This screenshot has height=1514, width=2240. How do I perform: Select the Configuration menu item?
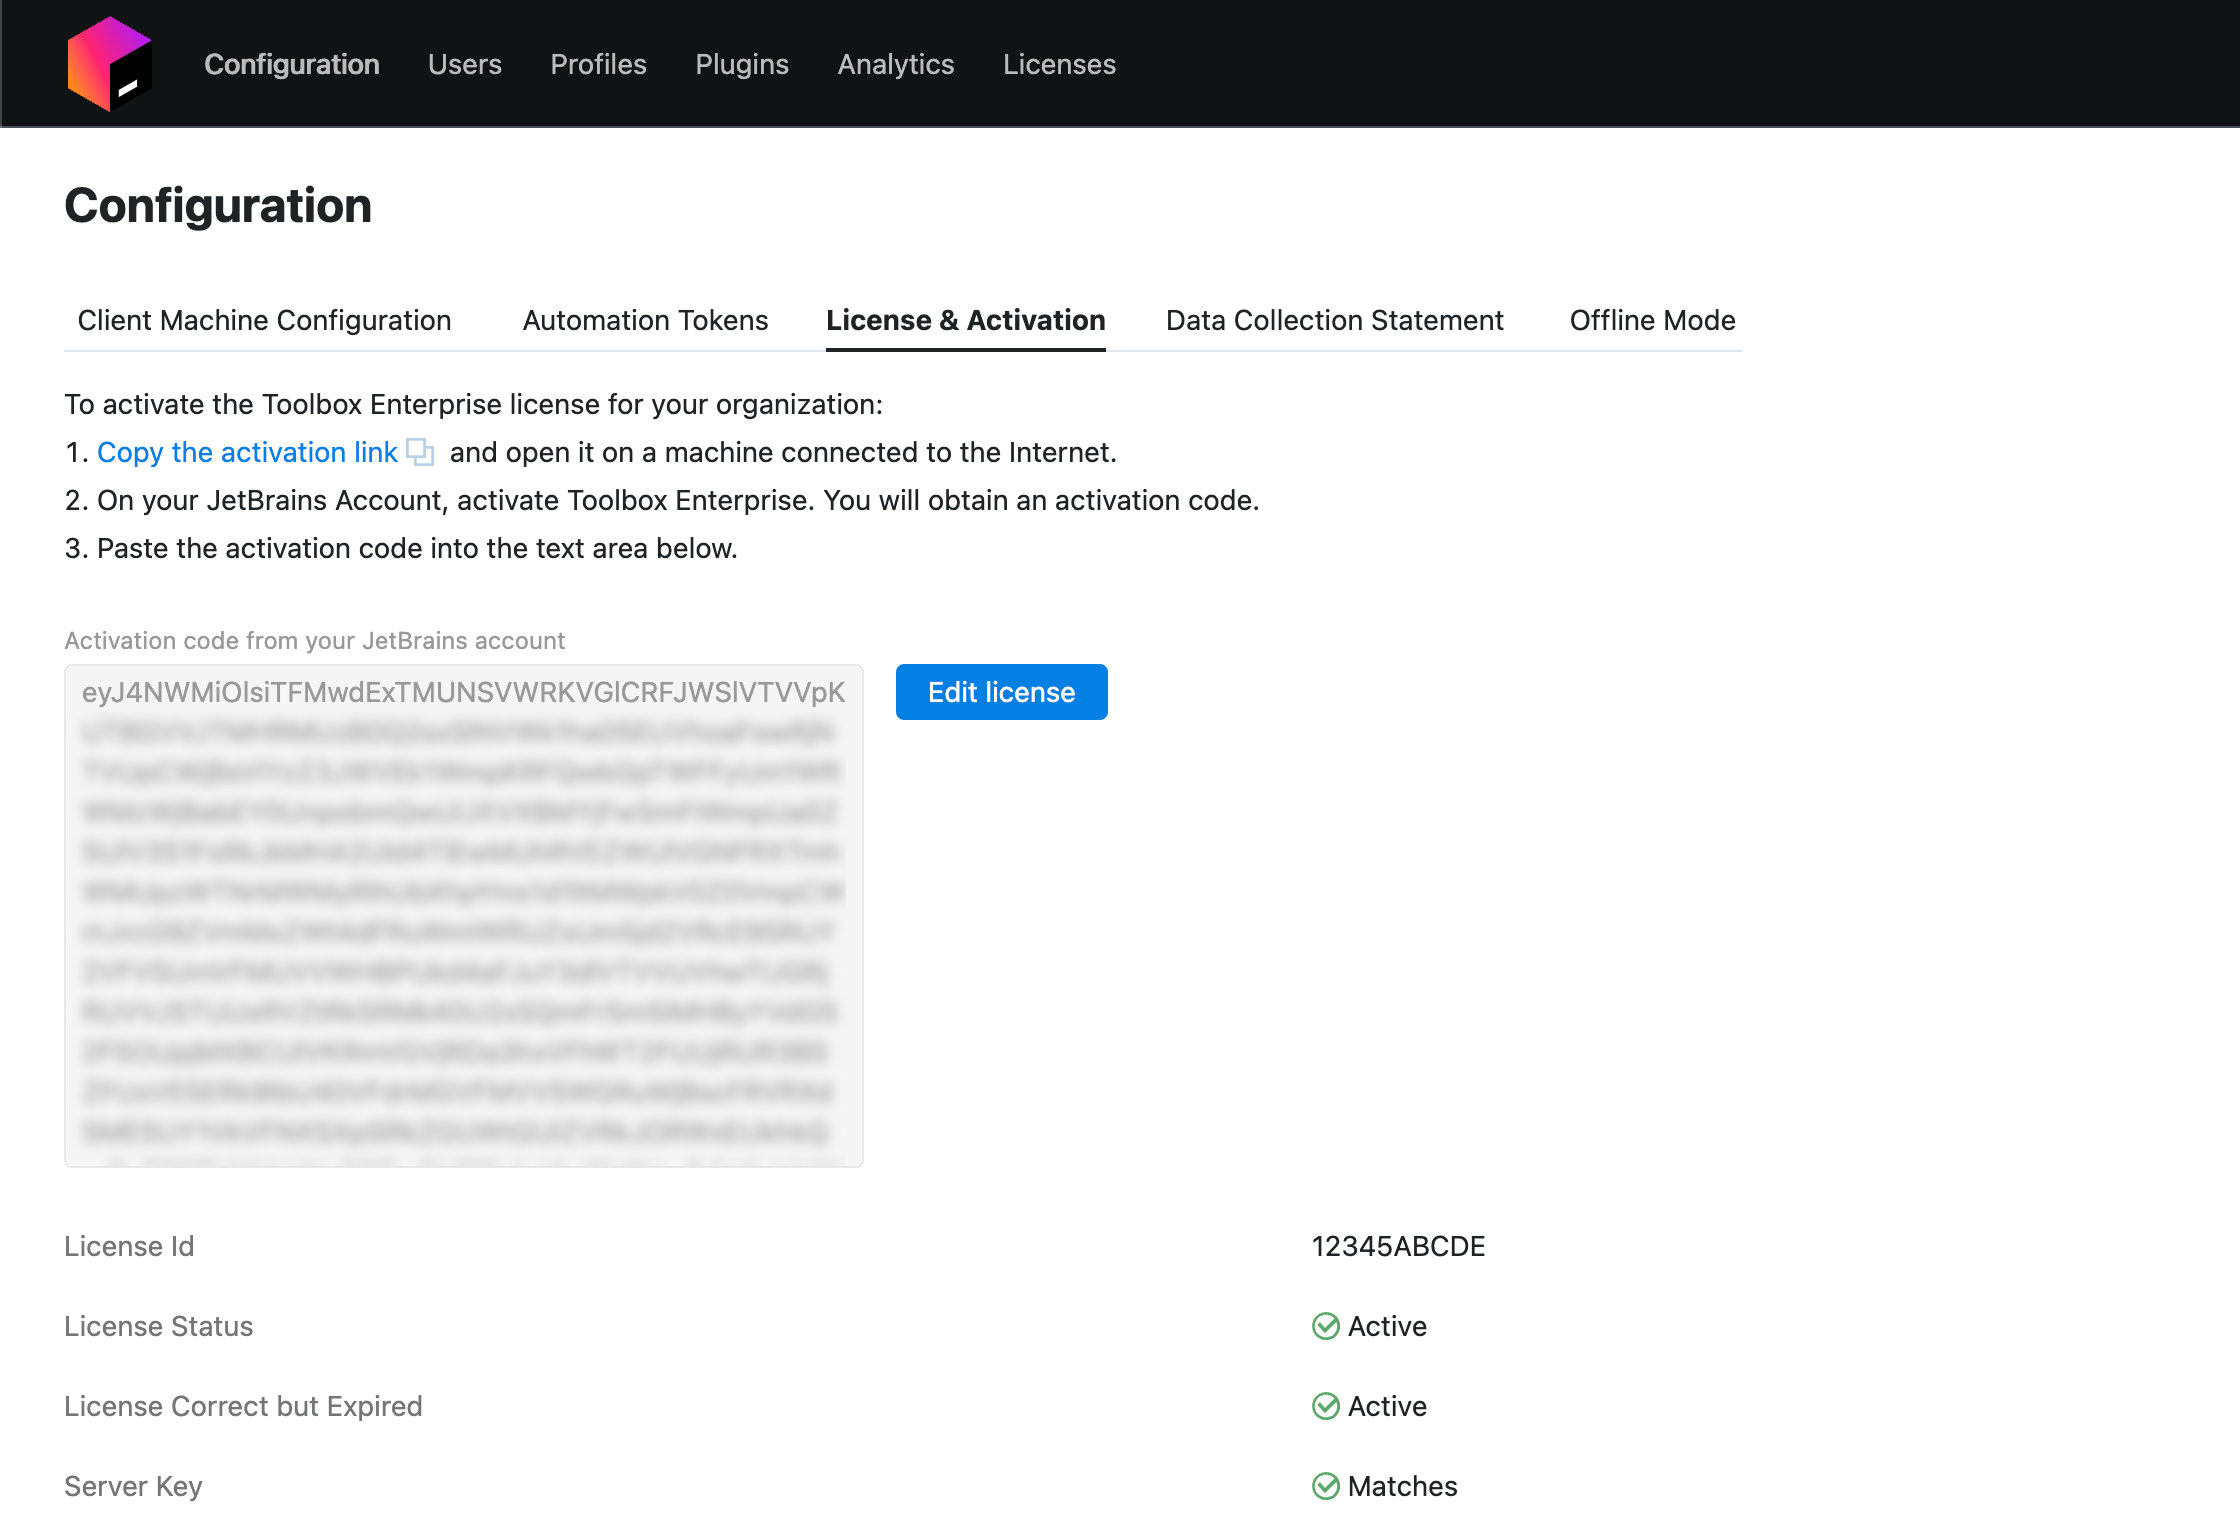pos(291,63)
